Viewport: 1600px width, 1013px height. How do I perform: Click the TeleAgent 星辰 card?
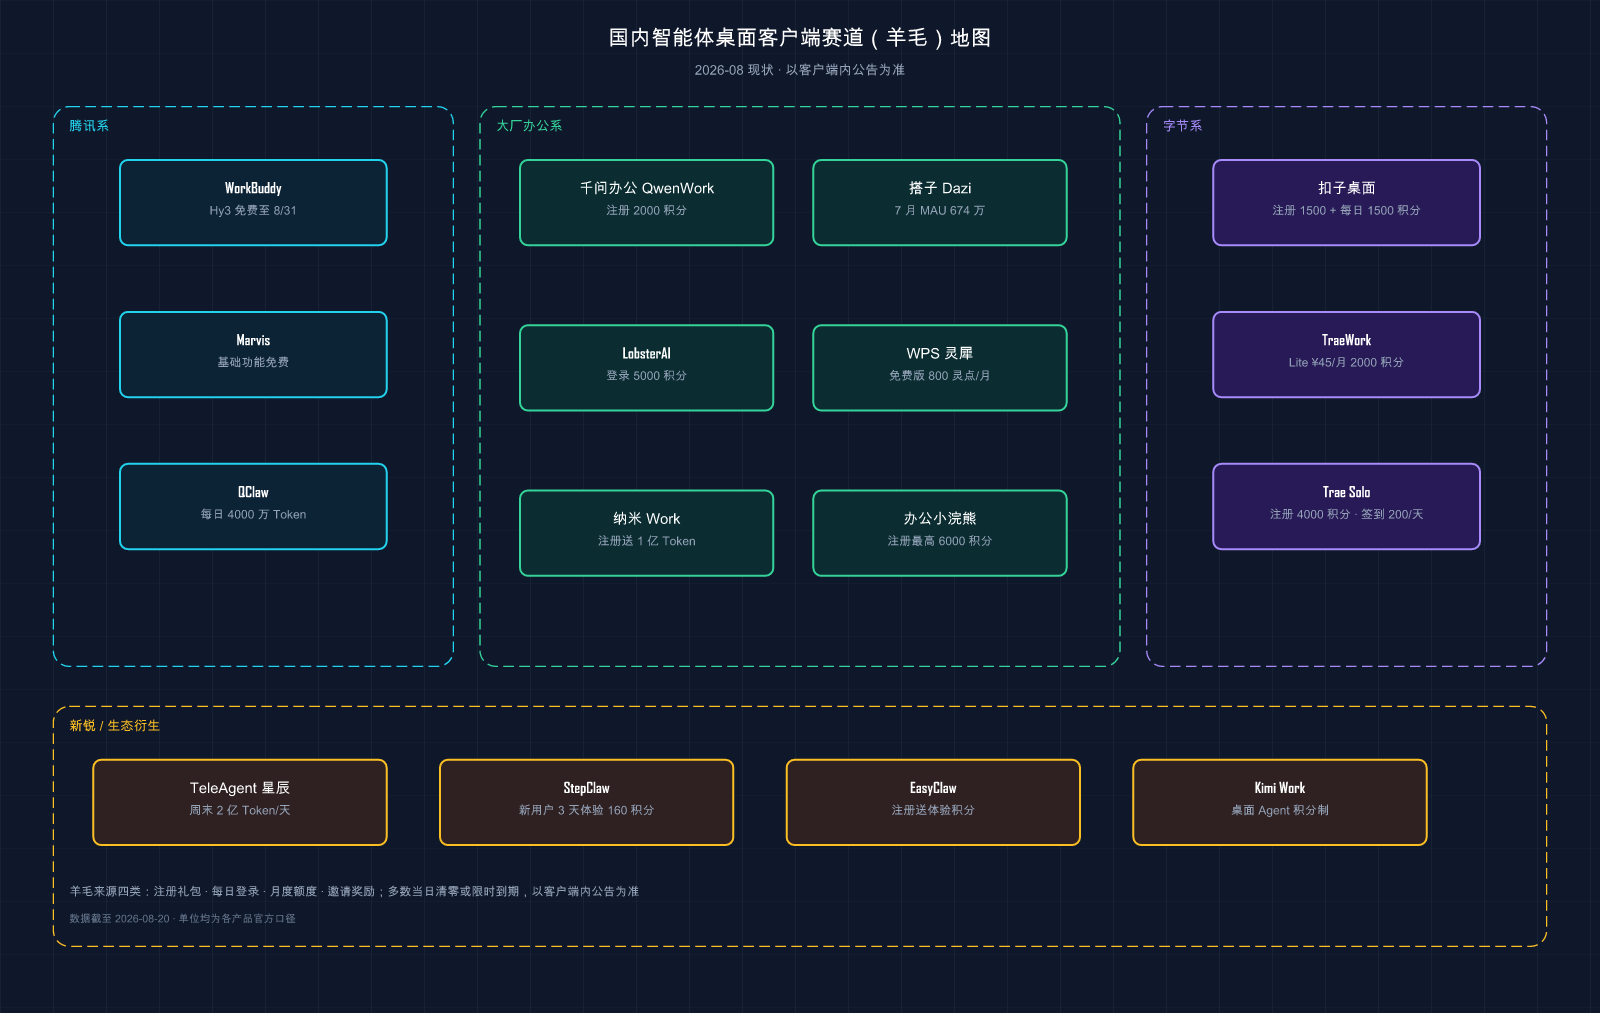tap(240, 802)
